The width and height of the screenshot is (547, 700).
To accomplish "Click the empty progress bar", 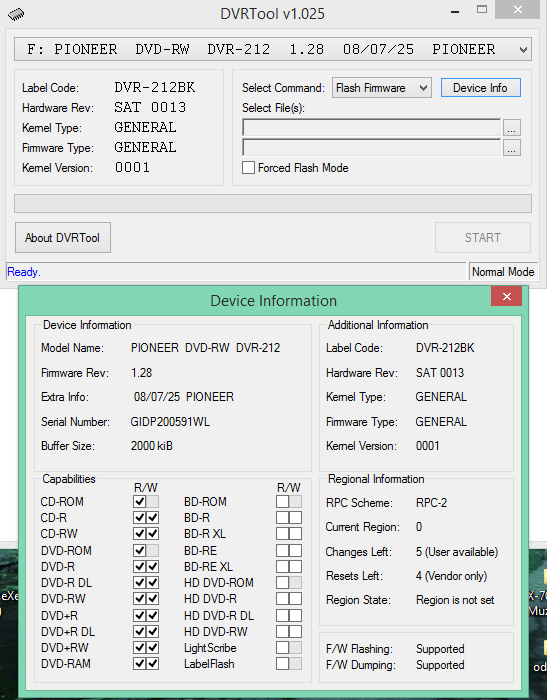I will [273, 204].
